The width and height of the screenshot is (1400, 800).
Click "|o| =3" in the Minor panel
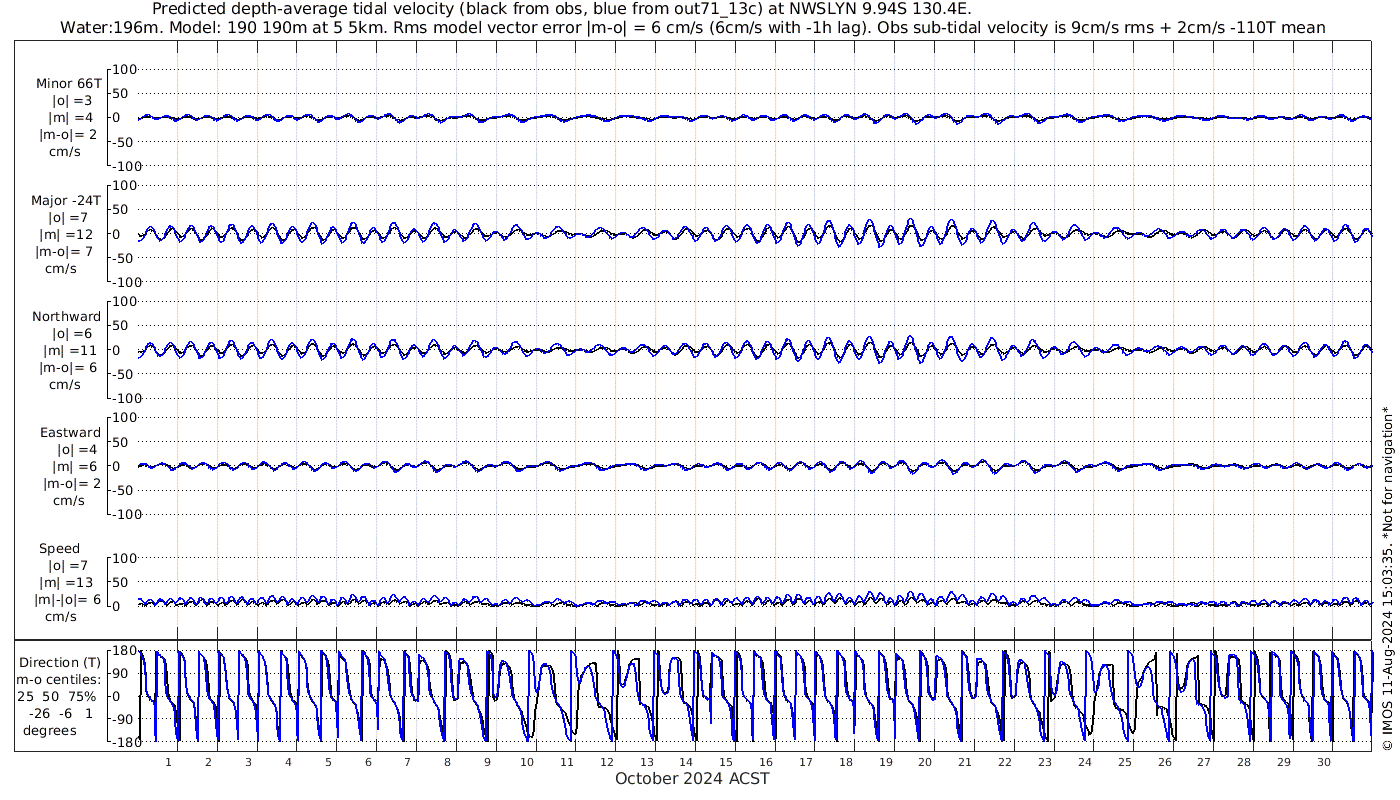click(x=71, y=101)
